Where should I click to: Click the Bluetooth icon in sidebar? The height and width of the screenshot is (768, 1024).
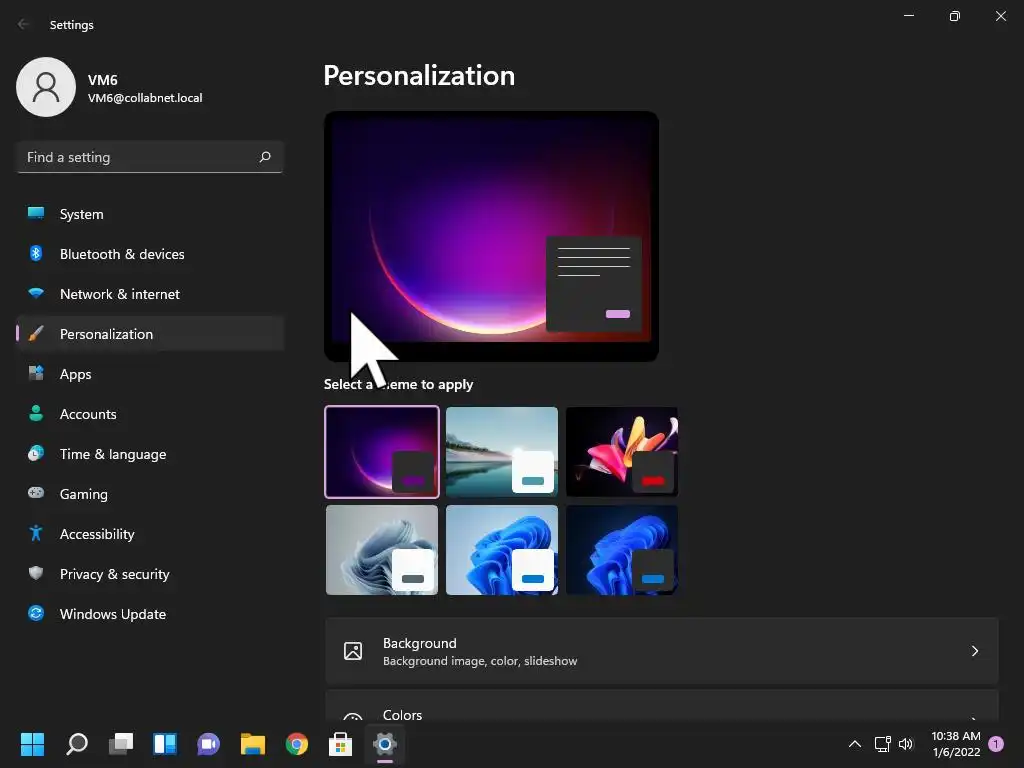36,253
